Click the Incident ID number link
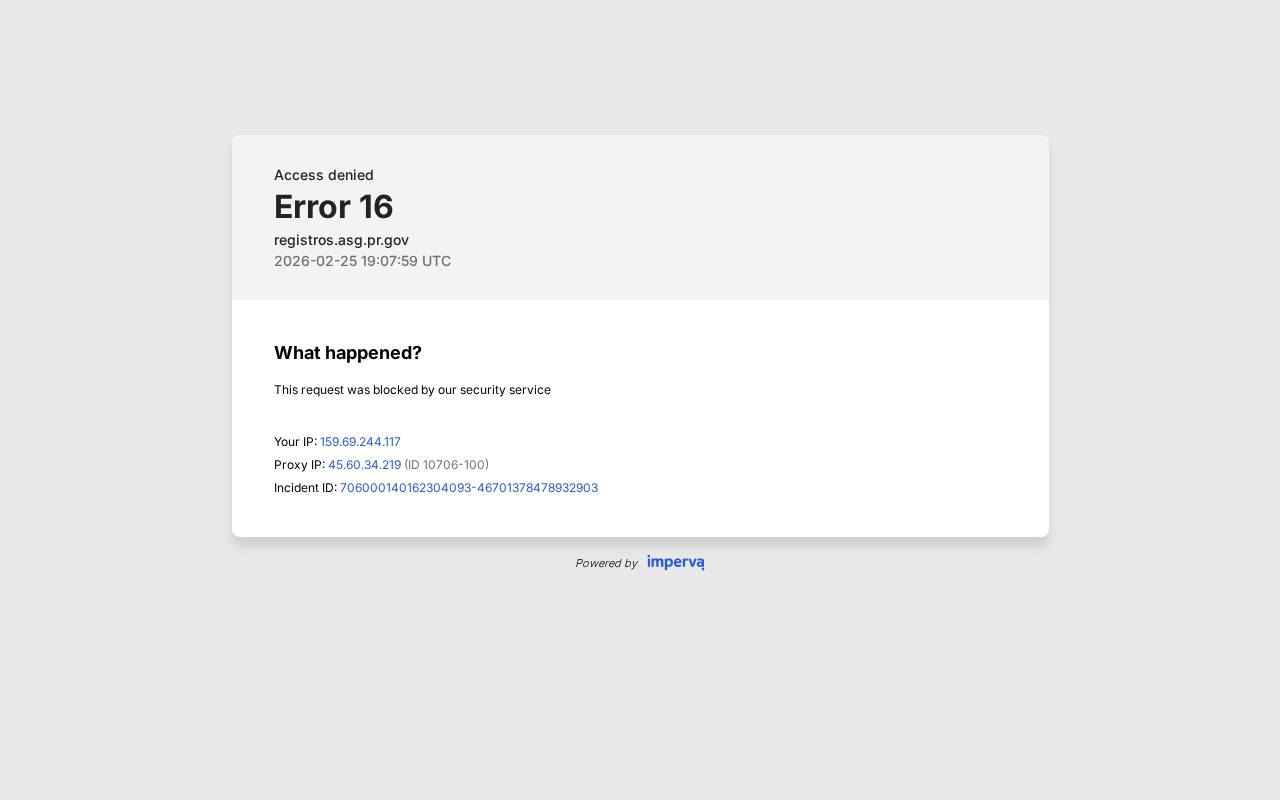Viewport: 1280px width, 800px height. 468,488
